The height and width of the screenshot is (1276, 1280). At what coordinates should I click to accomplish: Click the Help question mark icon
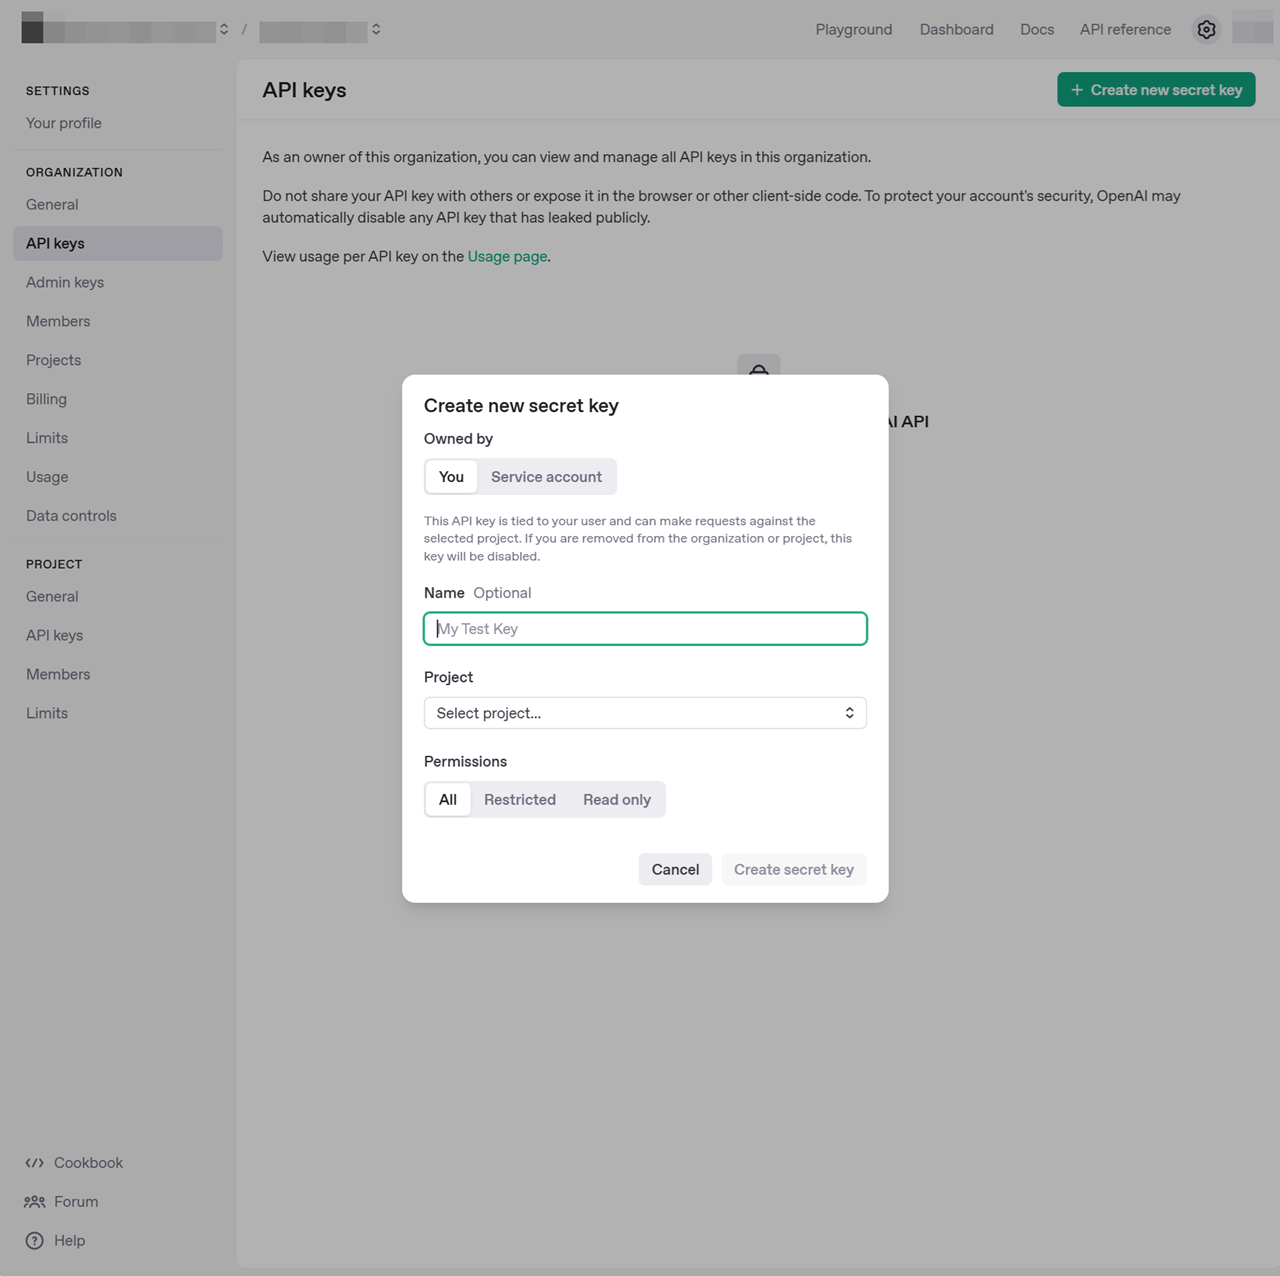coord(35,1241)
